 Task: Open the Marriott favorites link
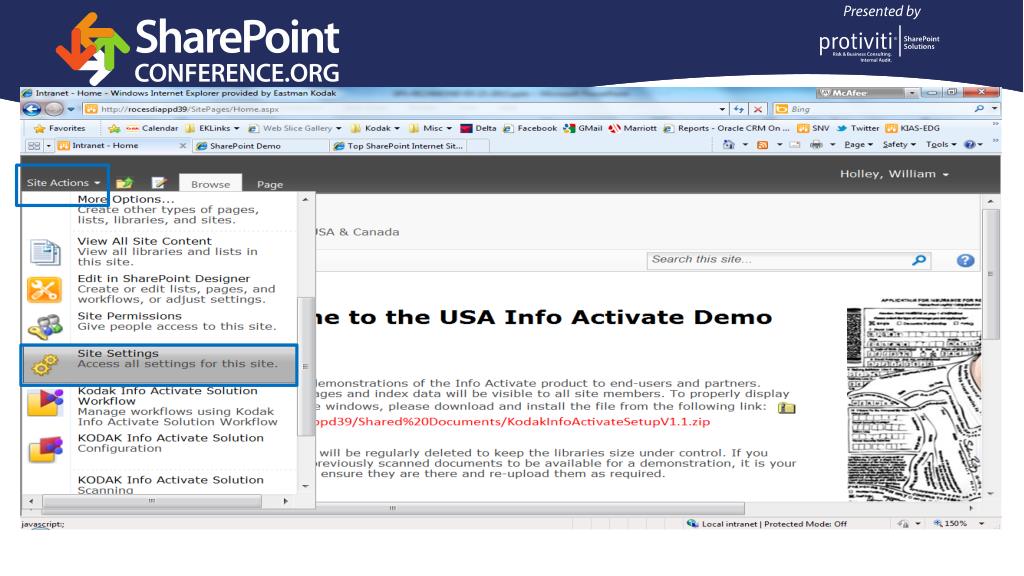tap(632, 128)
